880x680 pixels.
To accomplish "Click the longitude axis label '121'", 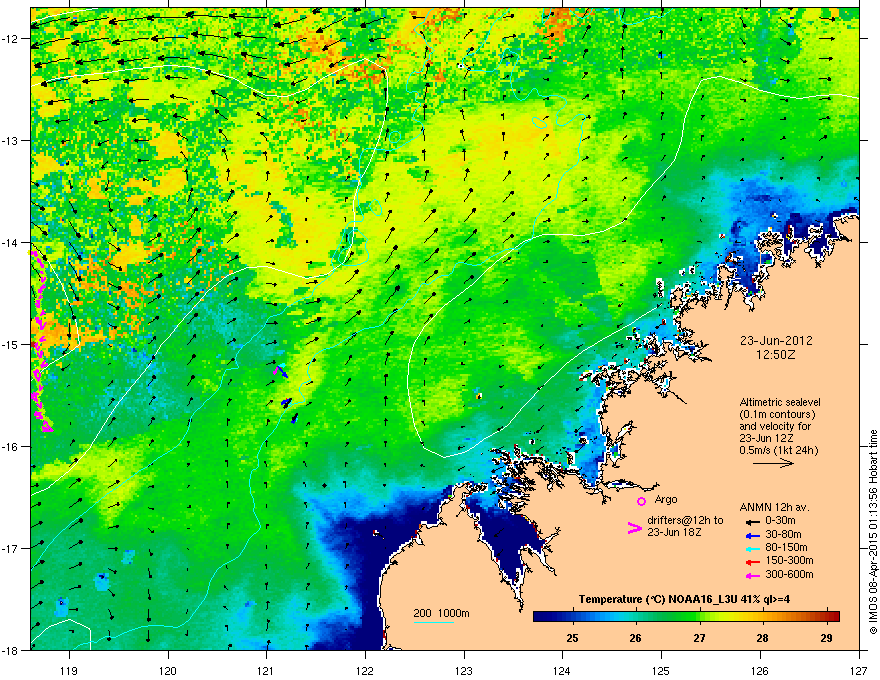I will pyautogui.click(x=267, y=670).
